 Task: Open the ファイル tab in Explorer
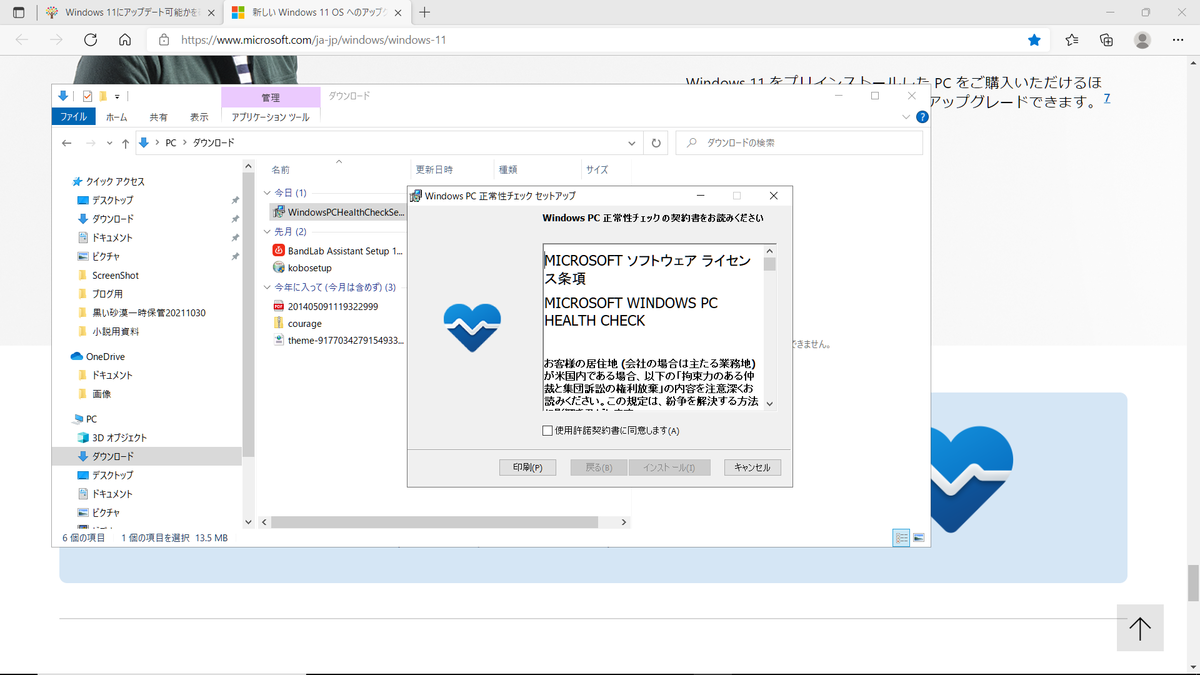[73, 117]
